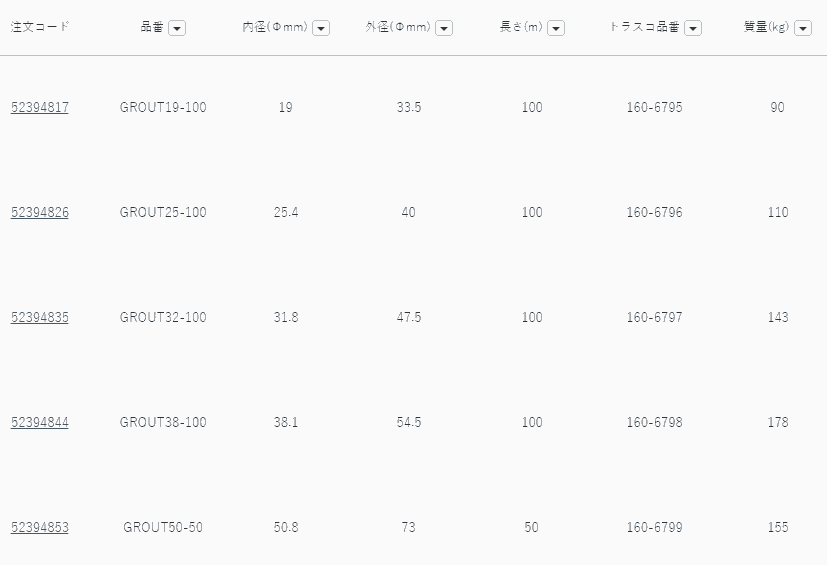827x565 pixels.
Task: Select the GROUT32-100 part number cell
Action: (x=163, y=317)
